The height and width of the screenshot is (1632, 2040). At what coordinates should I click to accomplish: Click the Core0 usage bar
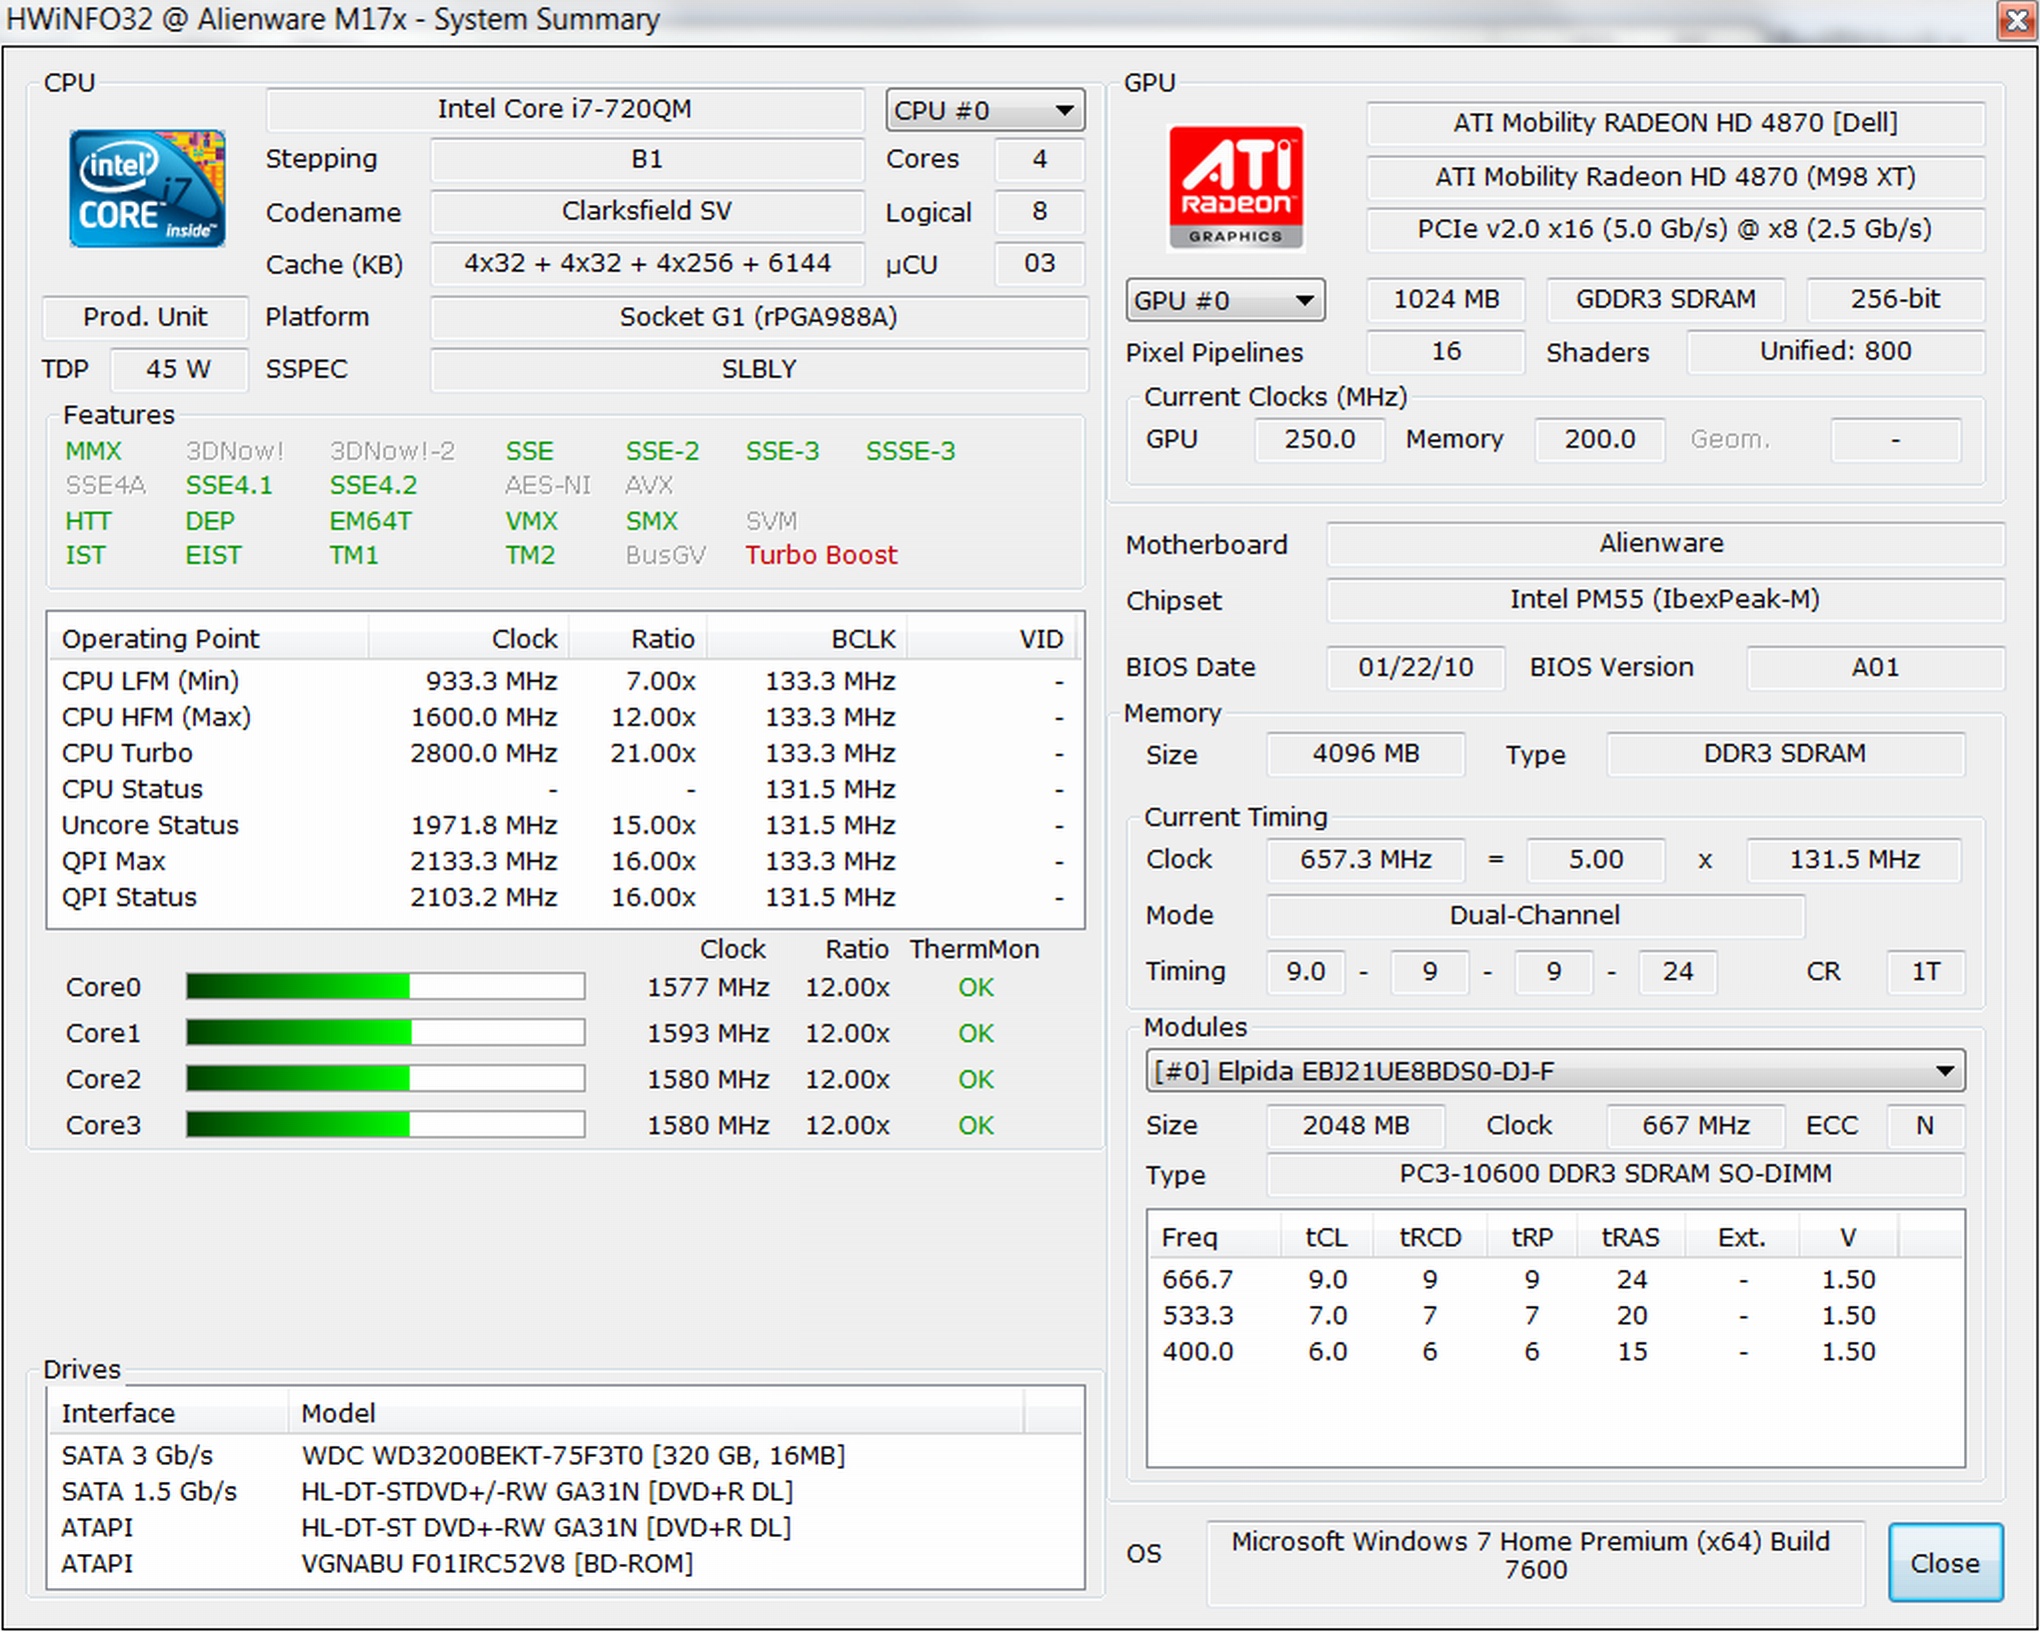[385, 987]
